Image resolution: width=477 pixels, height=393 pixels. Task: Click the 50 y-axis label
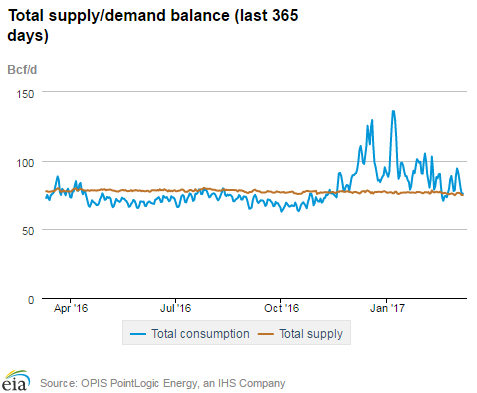click(x=28, y=231)
